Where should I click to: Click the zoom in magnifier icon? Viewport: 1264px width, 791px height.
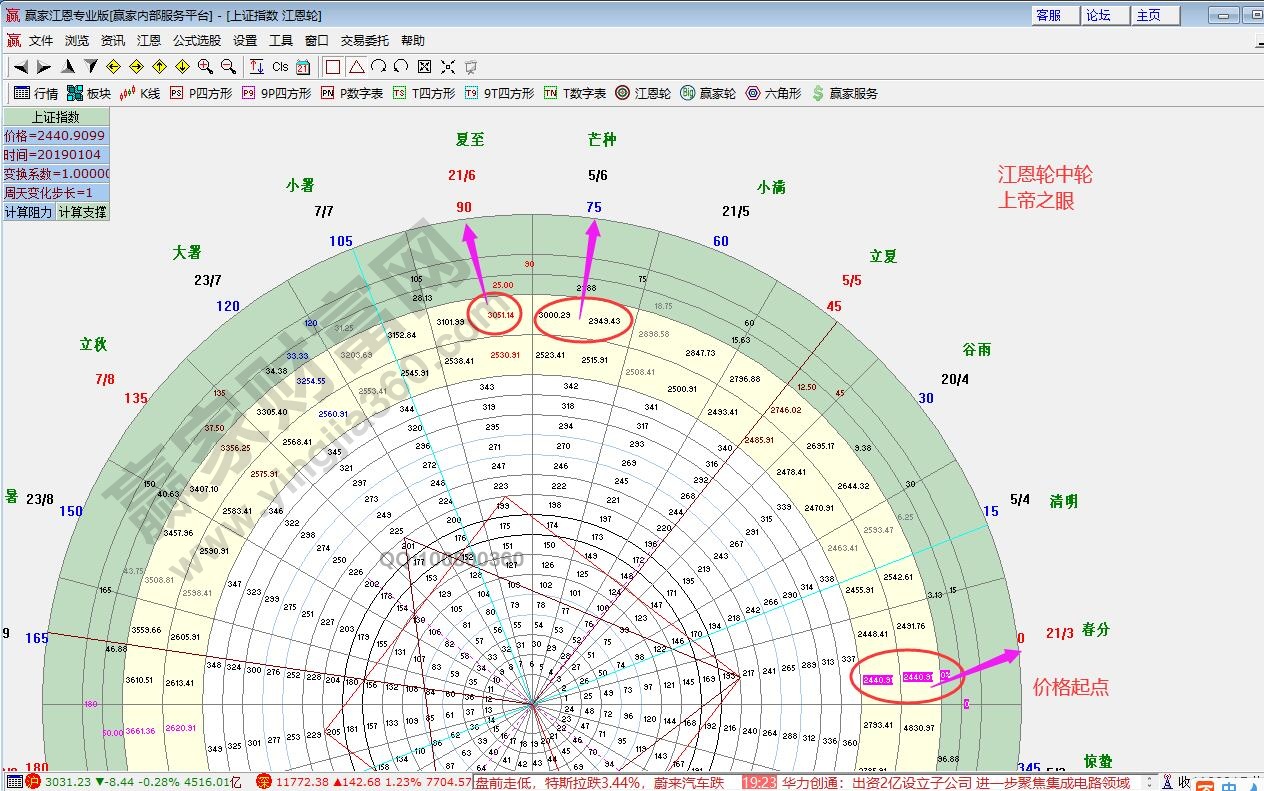tap(205, 67)
